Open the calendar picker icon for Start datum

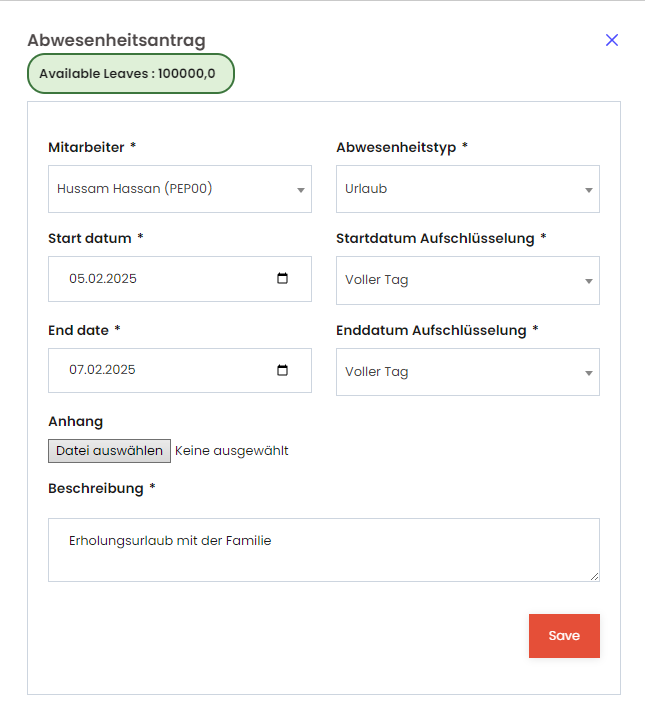(x=282, y=278)
